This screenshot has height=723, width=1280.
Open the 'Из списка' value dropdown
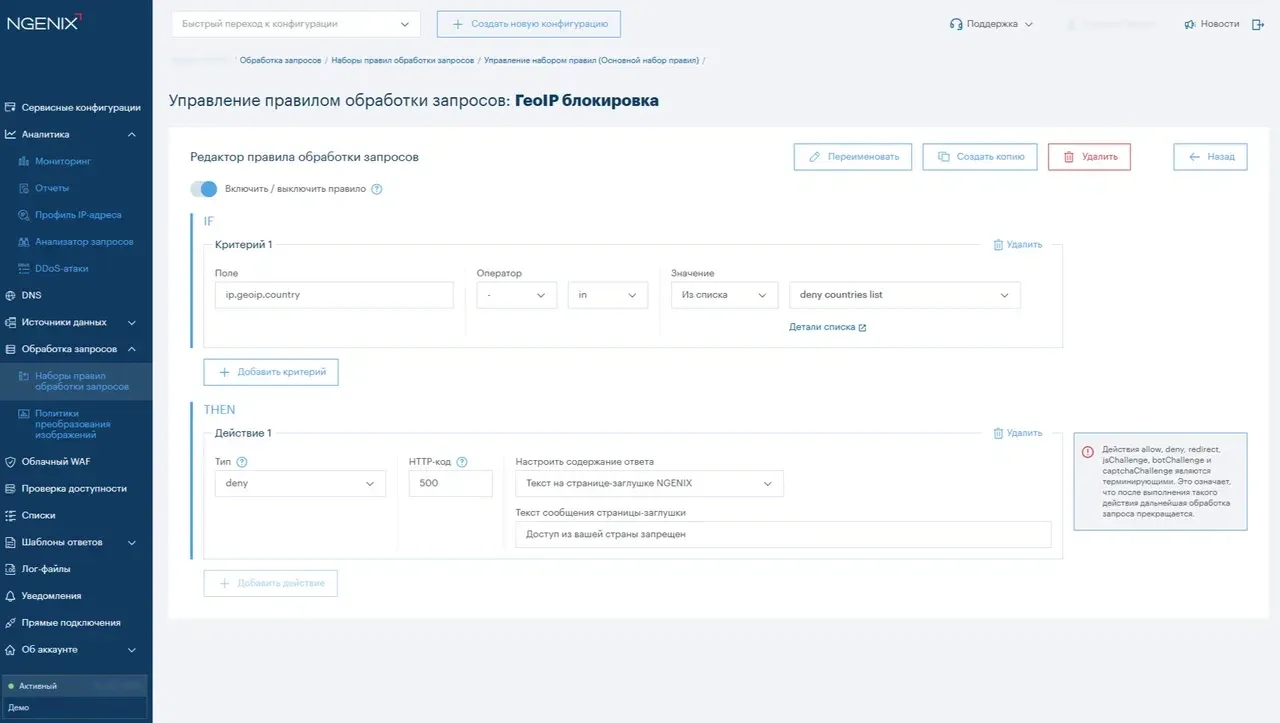pos(724,295)
